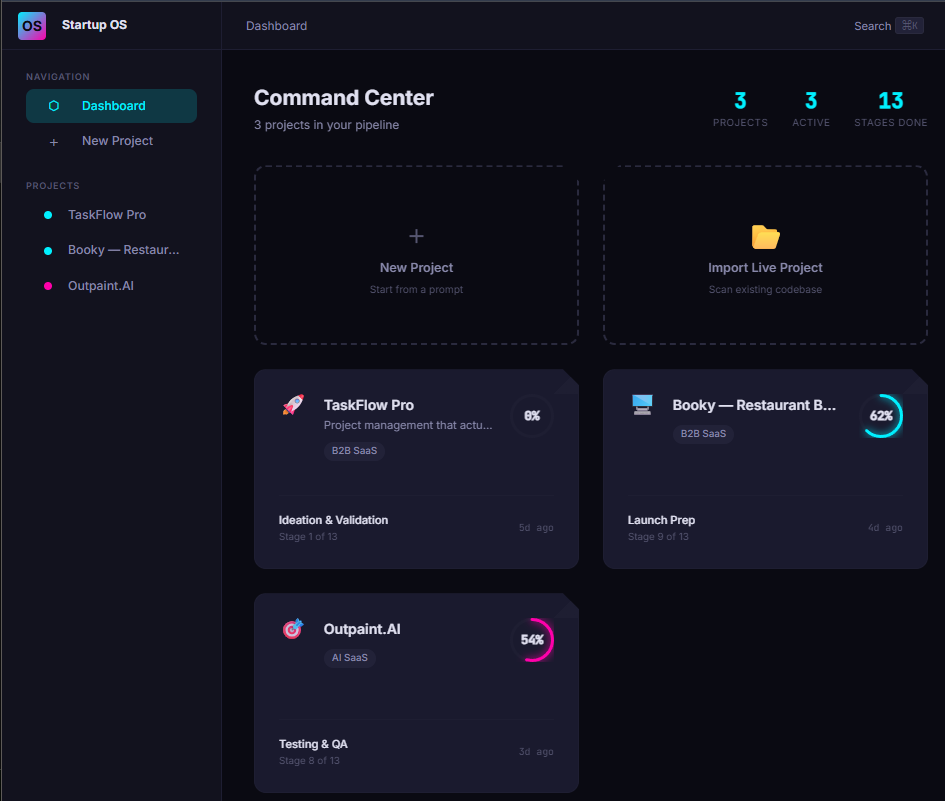Click the folder icon in Import Live Project card
Screen dimensions: 945x801
tap(765, 237)
